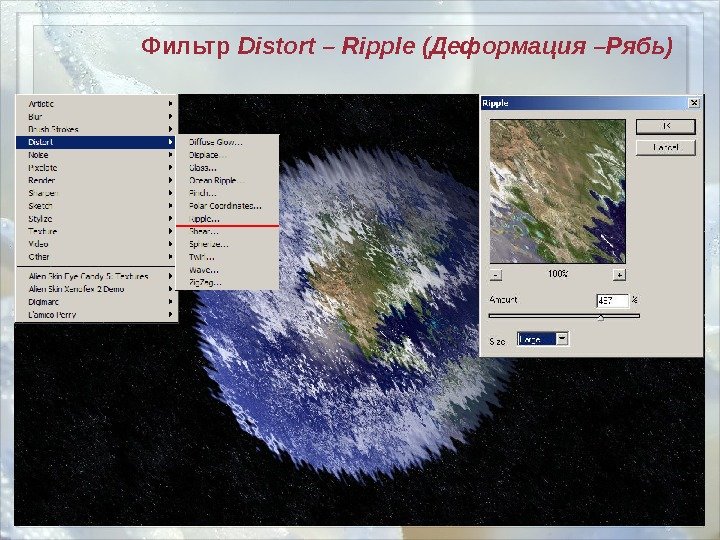This screenshot has width=720, height=540.
Task: Choose Diffuse Glow from Distort submenu
Action: 228,142
